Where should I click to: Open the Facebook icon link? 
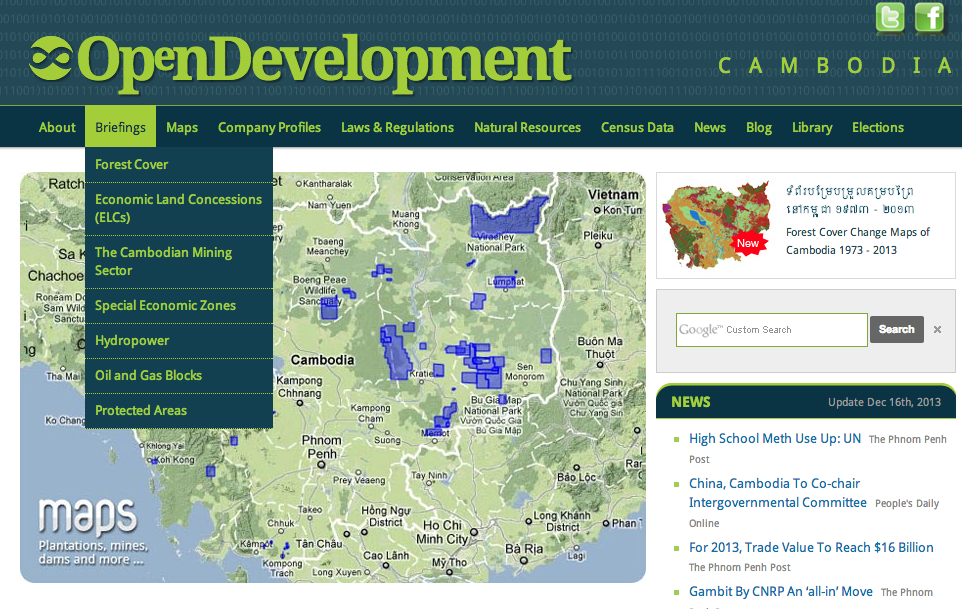coord(929,17)
